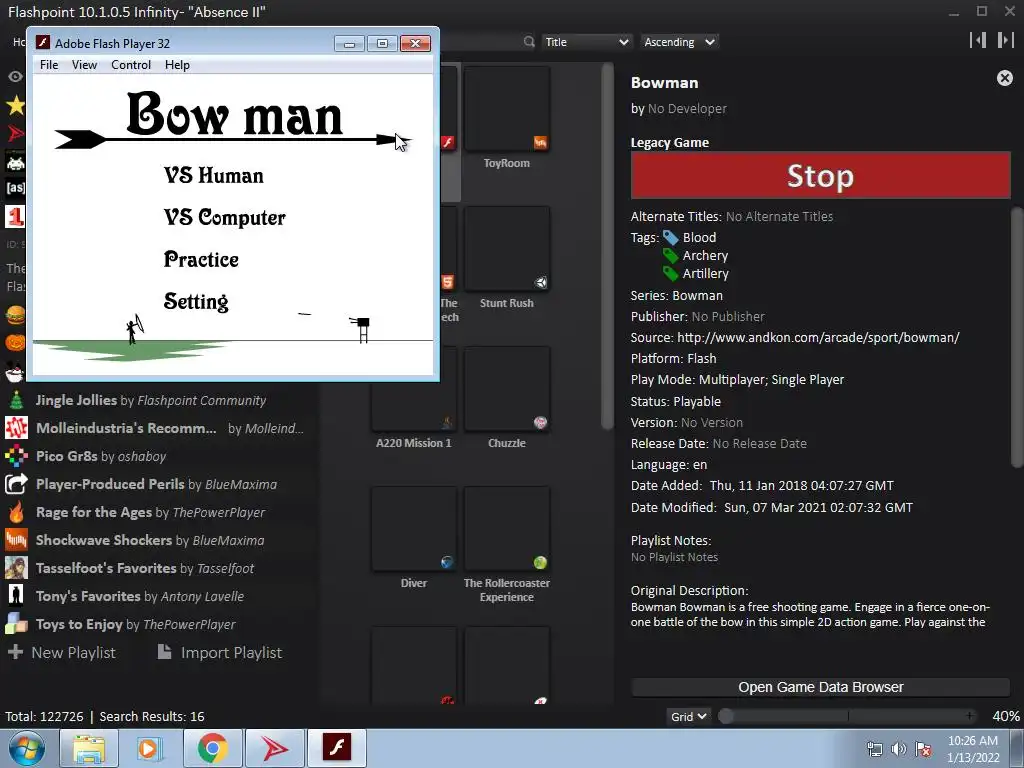The height and width of the screenshot is (768, 1024).
Task: Click the [as] playlist icon in sidebar
Action: 16,188
